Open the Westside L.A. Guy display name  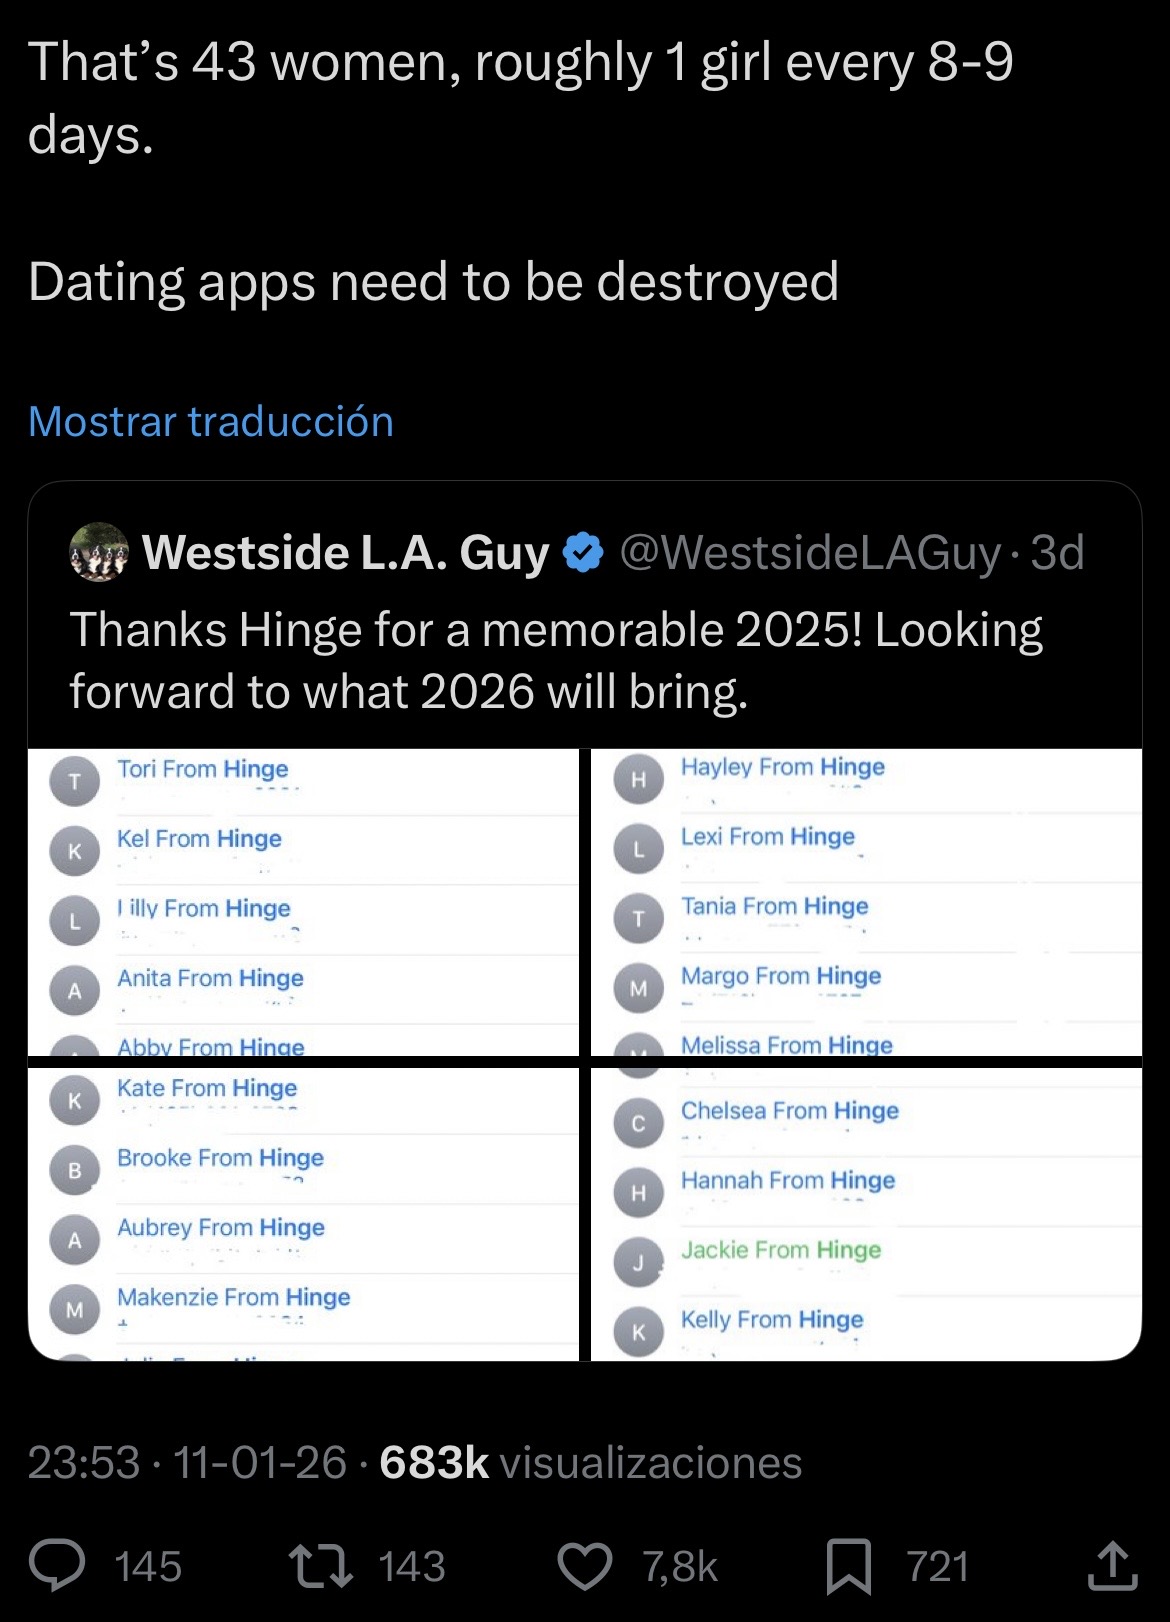point(346,552)
